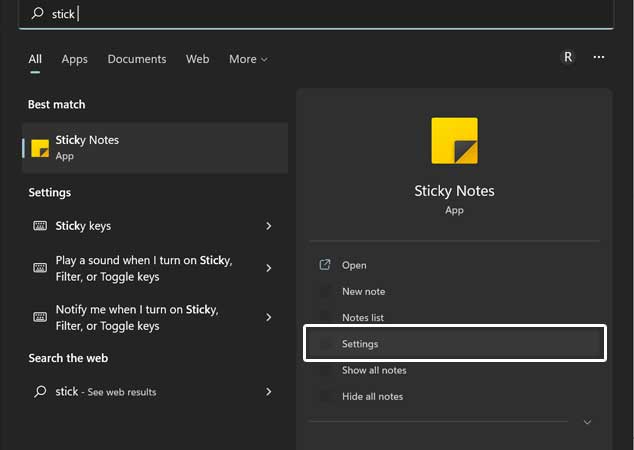
Task: Open the Sticky Notes best match result
Action: click(155, 148)
